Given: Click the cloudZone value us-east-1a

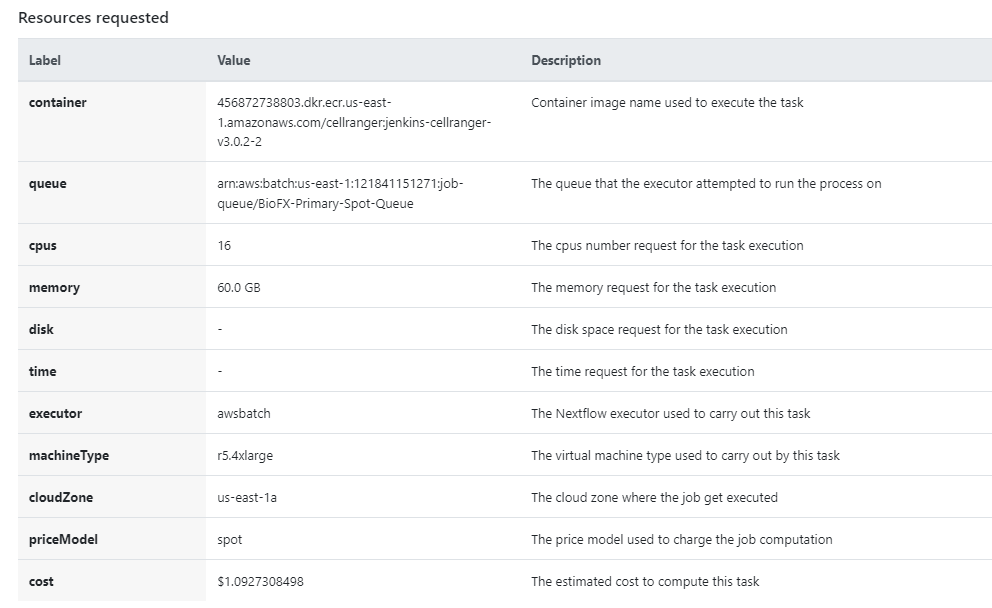Looking at the screenshot, I should 247,497.
